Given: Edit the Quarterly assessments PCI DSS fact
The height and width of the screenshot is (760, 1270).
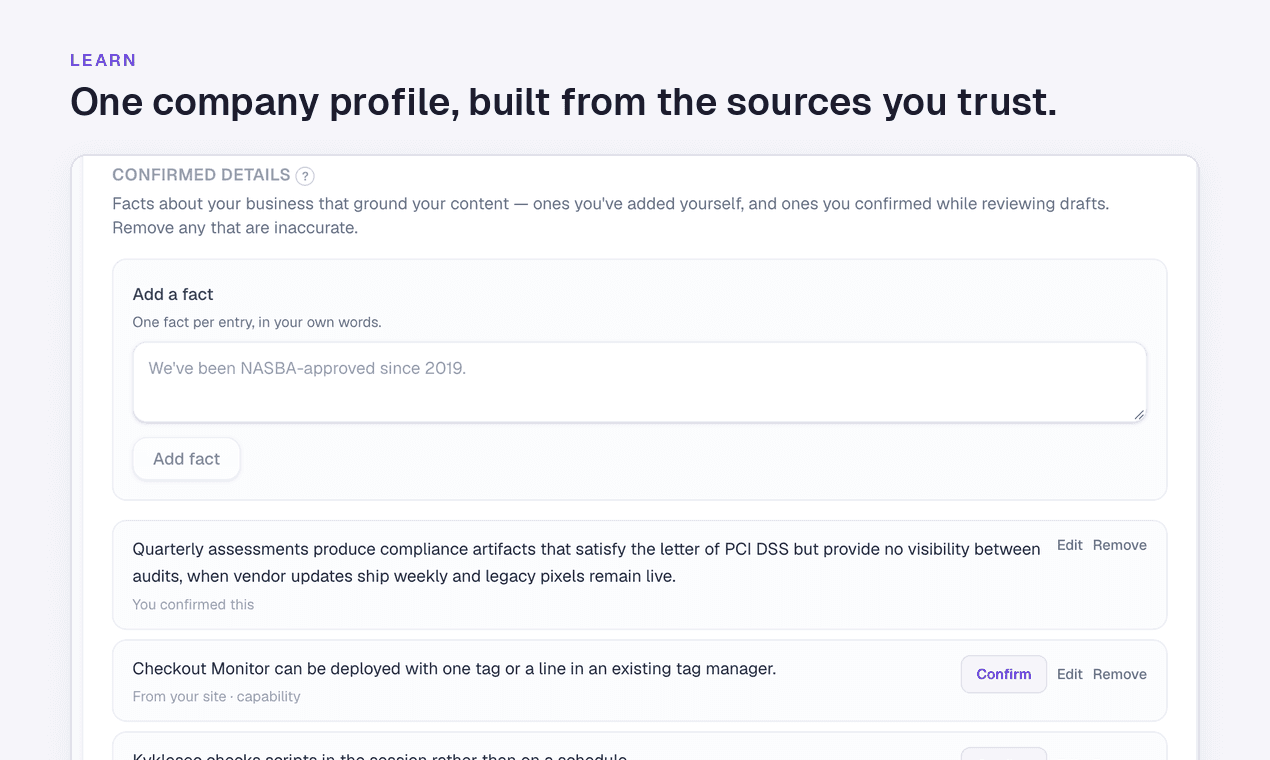Looking at the screenshot, I should 1069,545.
